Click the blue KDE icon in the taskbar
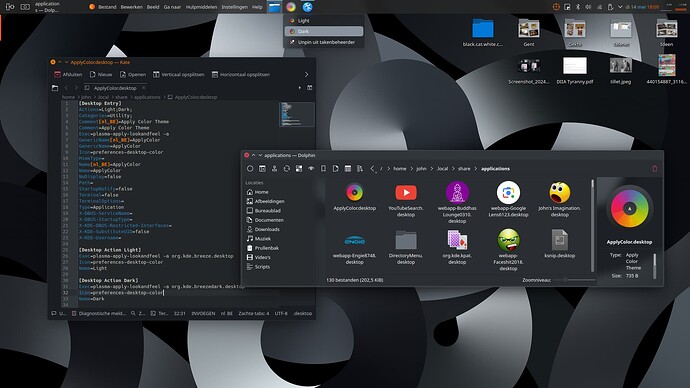Viewport: 690px width, 388px height. tap(308, 7)
